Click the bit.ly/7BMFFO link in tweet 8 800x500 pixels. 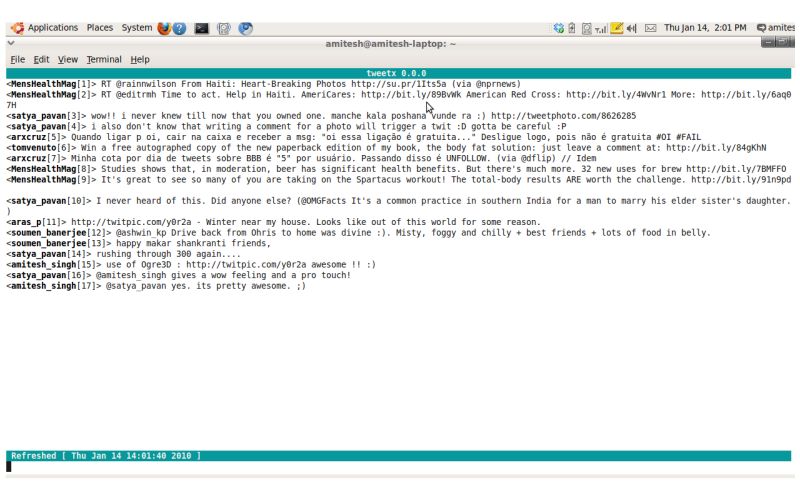736,169
